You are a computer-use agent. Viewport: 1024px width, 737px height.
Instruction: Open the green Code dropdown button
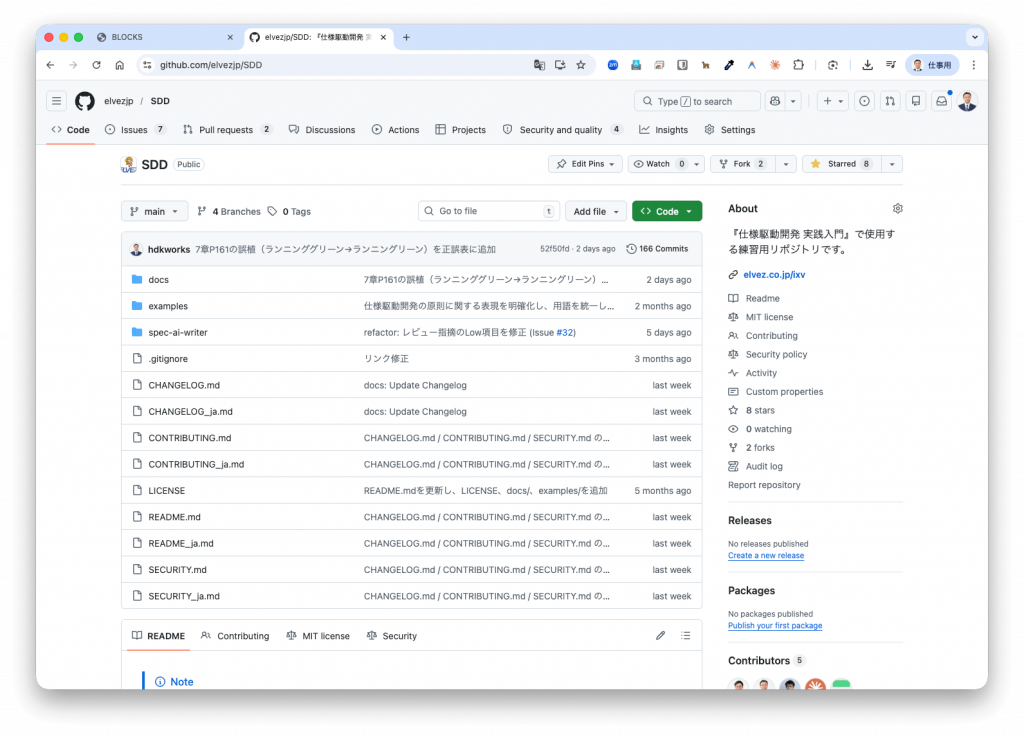[667, 211]
